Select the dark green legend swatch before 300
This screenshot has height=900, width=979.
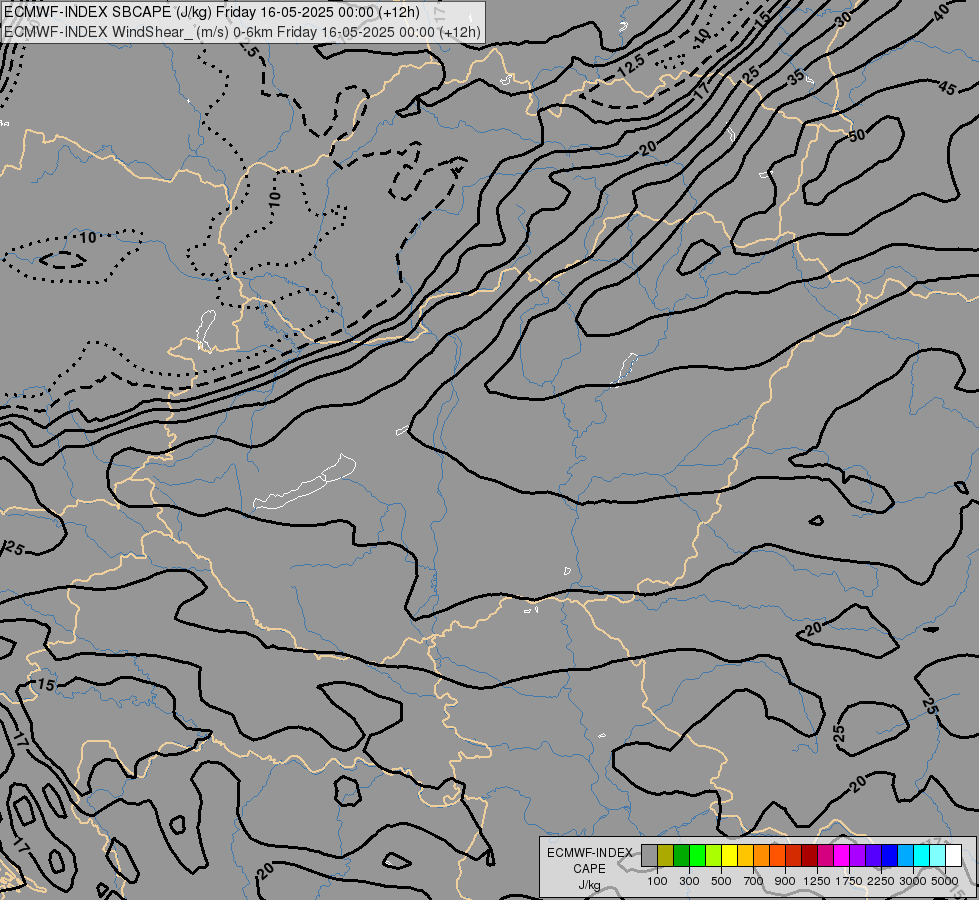(x=681, y=855)
